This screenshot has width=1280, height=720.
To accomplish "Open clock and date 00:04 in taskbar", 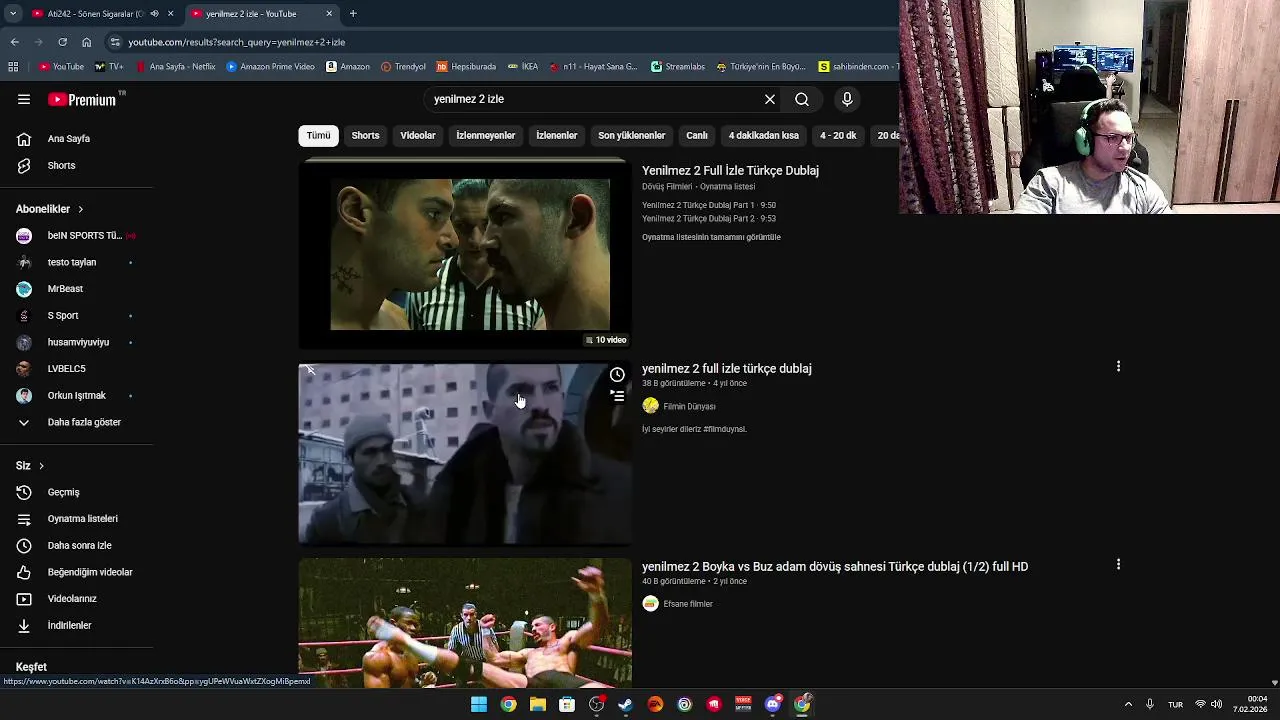I will pos(1250,704).
